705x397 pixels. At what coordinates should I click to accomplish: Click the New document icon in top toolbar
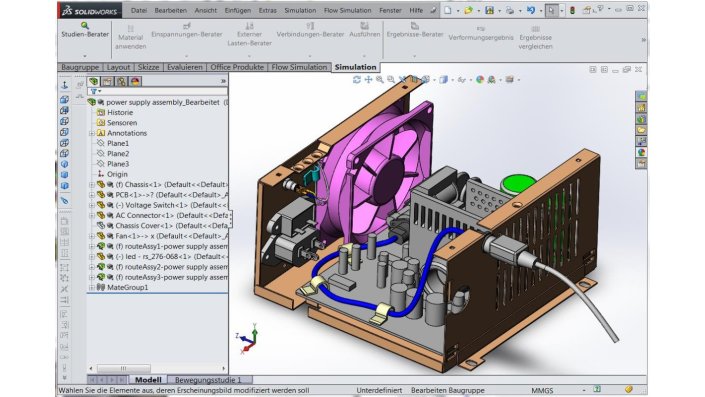pyautogui.click(x=448, y=10)
